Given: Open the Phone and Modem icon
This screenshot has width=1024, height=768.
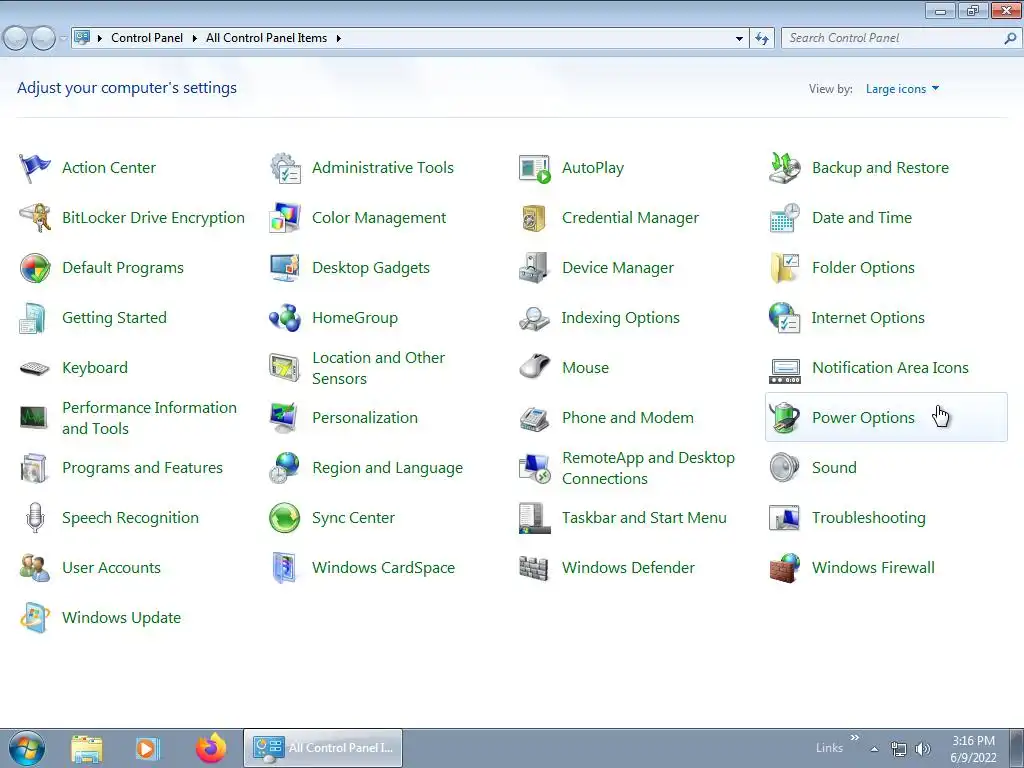Looking at the screenshot, I should pyautogui.click(x=535, y=419).
